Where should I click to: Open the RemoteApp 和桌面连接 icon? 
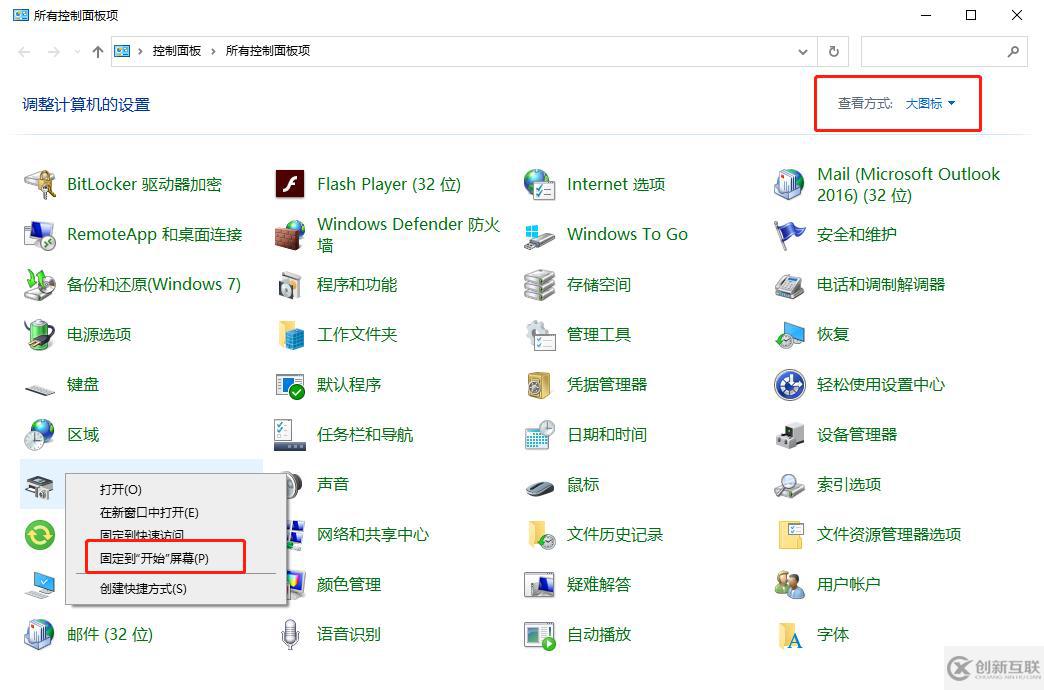40,234
